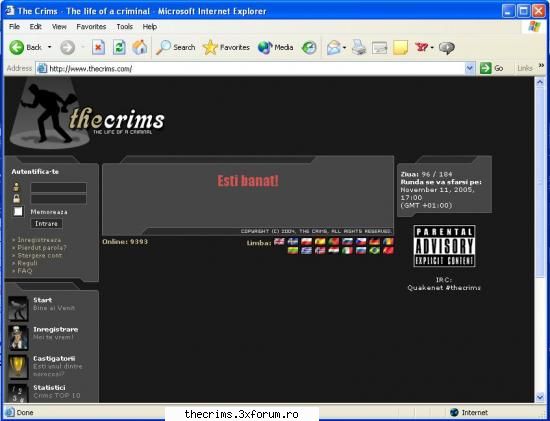550x421 pixels.
Task: Open the Edit menu
Action: coord(35,27)
